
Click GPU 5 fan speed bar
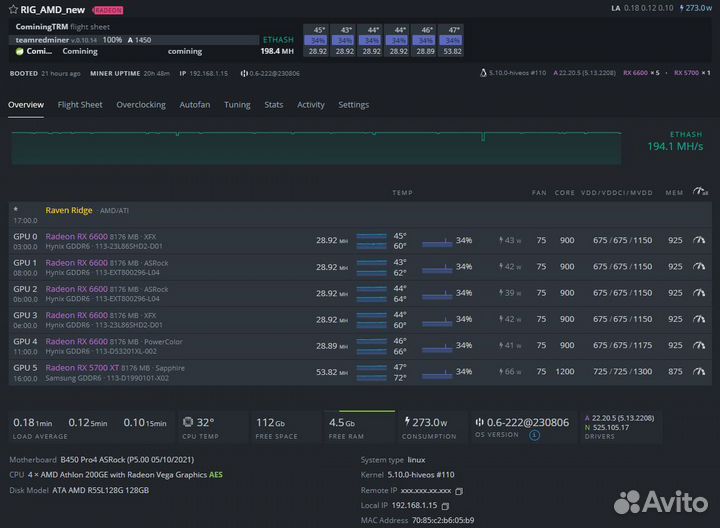[437, 371]
